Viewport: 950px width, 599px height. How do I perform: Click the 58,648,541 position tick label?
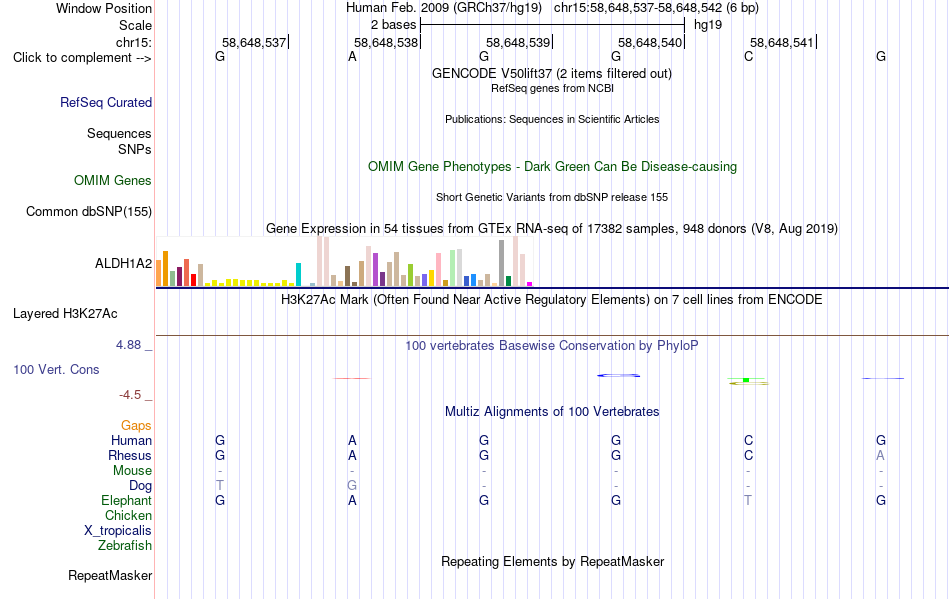[782, 42]
